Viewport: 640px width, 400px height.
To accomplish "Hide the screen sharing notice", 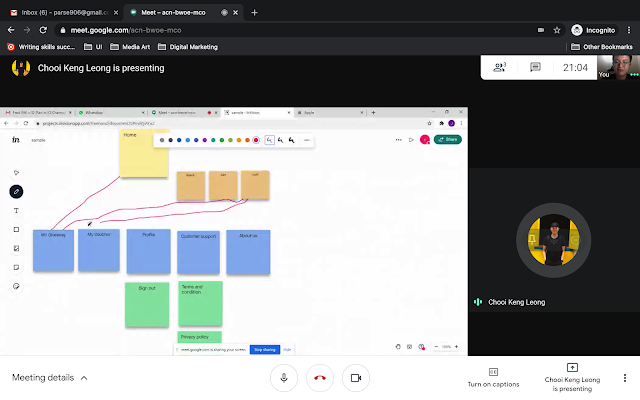I will click(x=287, y=350).
